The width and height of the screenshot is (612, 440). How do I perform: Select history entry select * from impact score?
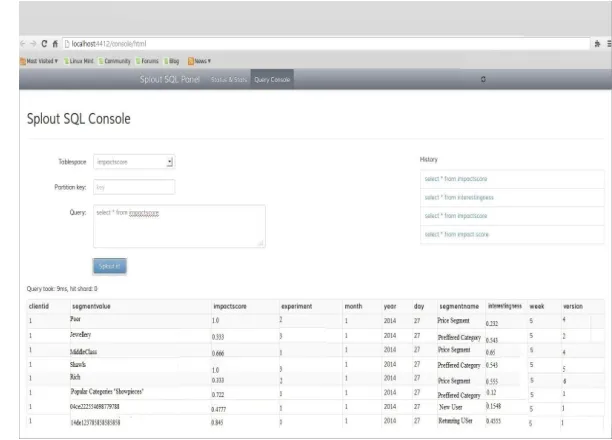pos(512,234)
